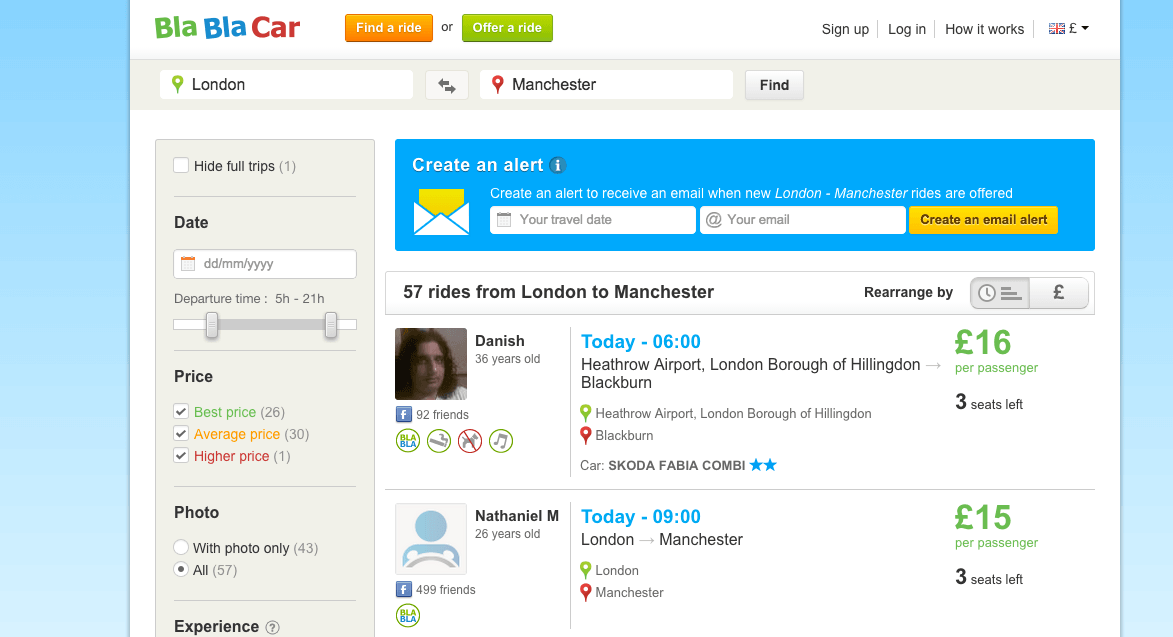This screenshot has width=1173, height=637.
Task: Sort rides by departure time
Action: tap(1000, 293)
